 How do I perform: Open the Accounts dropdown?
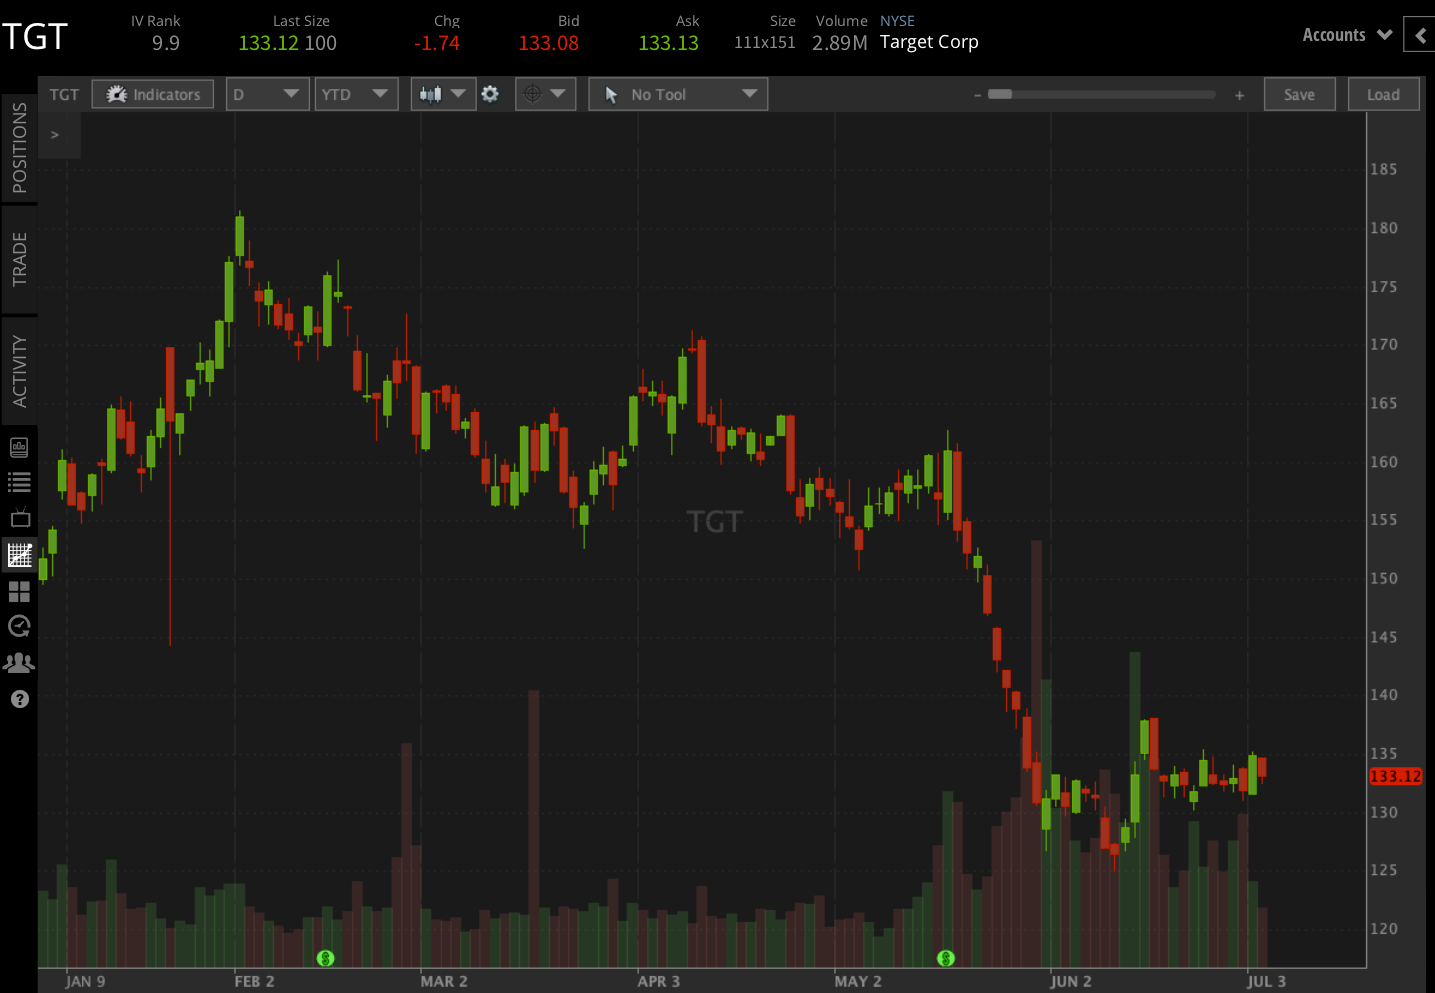click(1346, 34)
